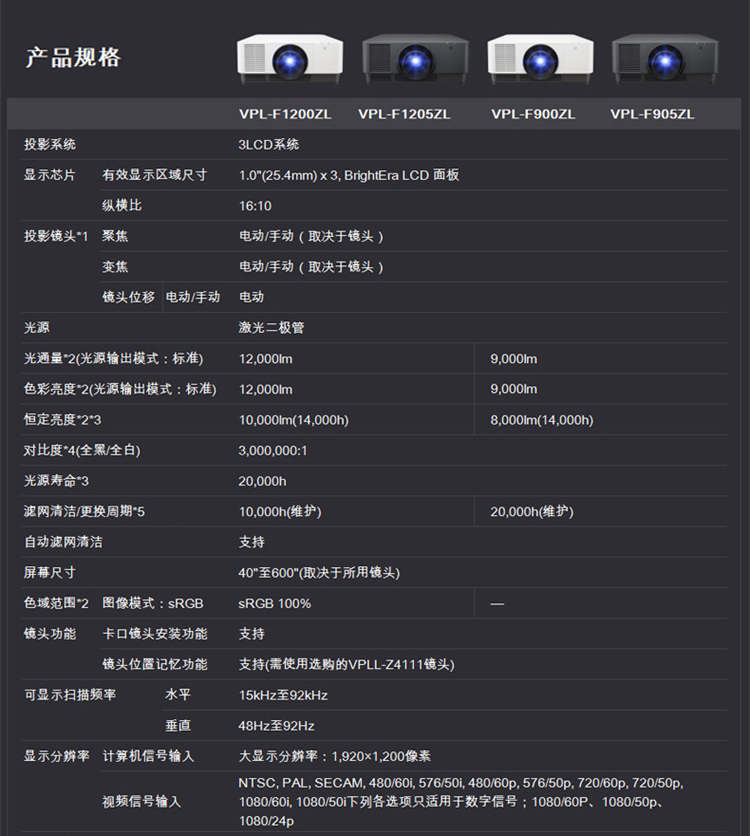Click the black VPL-F1205ZL projector image
The height and width of the screenshot is (836, 750).
click(x=415, y=60)
